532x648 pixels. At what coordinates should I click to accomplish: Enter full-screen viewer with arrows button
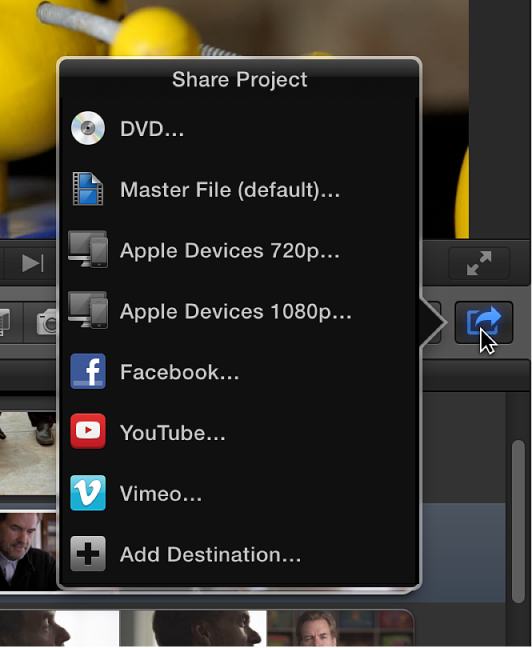[x=479, y=263]
